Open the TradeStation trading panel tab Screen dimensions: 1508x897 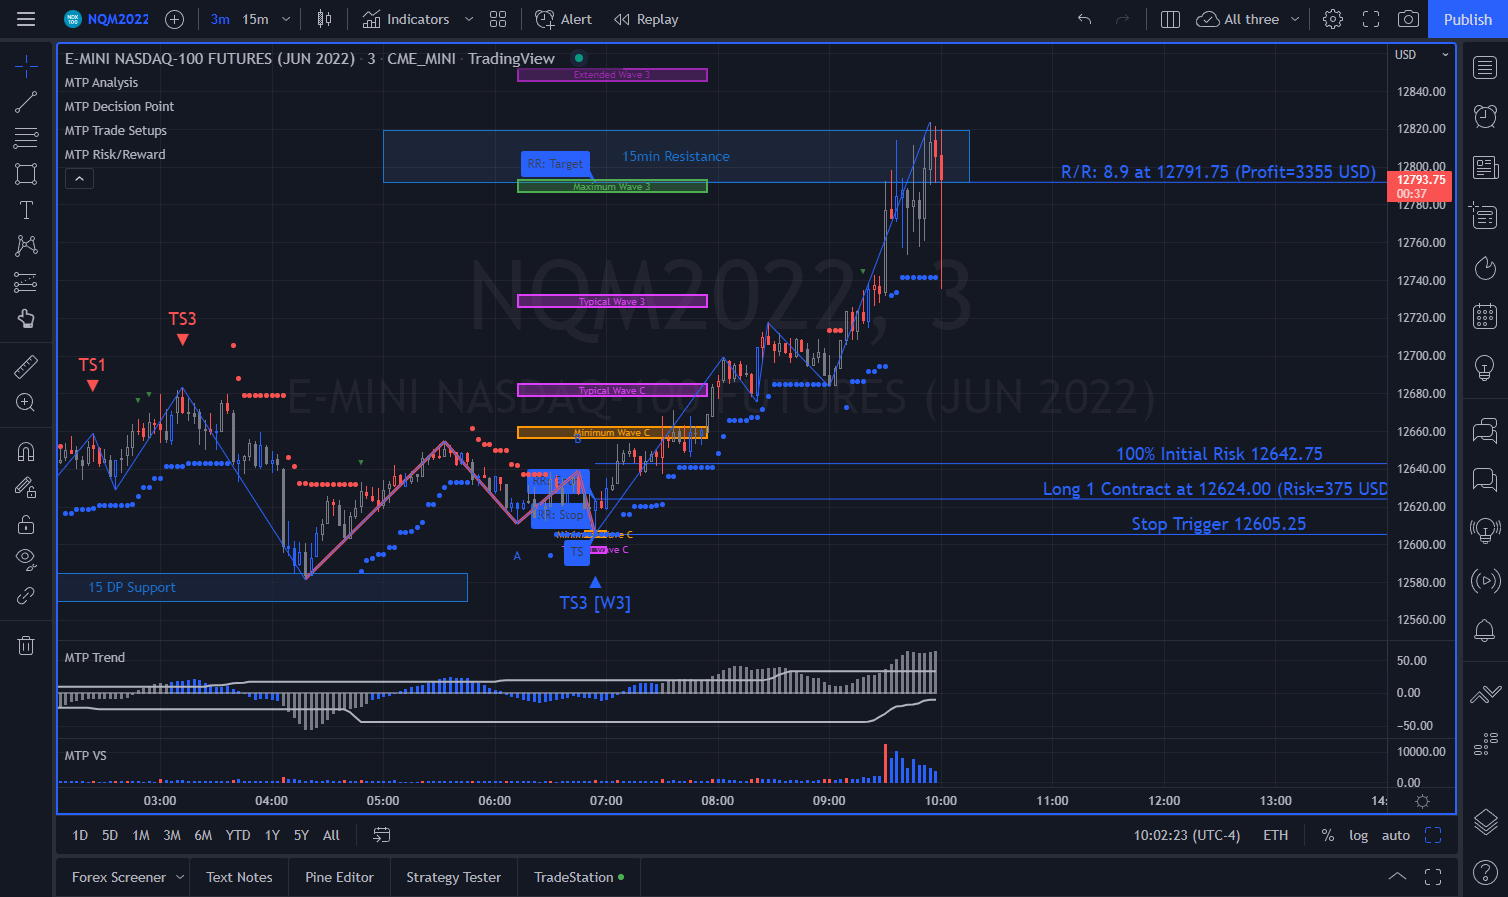pos(578,877)
